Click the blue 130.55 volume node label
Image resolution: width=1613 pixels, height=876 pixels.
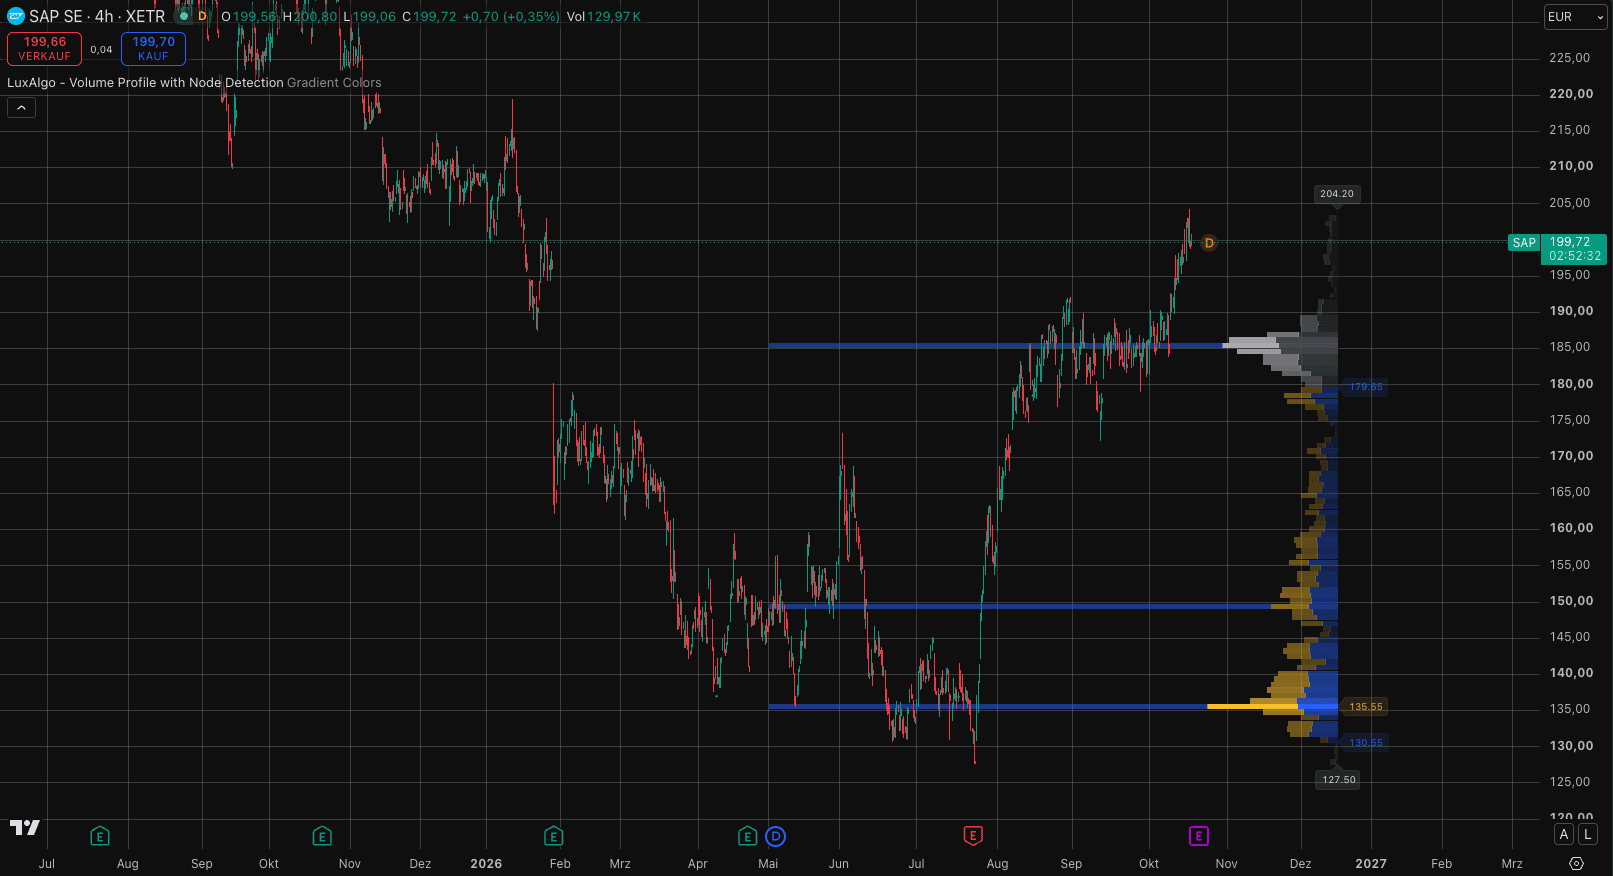coord(1366,743)
